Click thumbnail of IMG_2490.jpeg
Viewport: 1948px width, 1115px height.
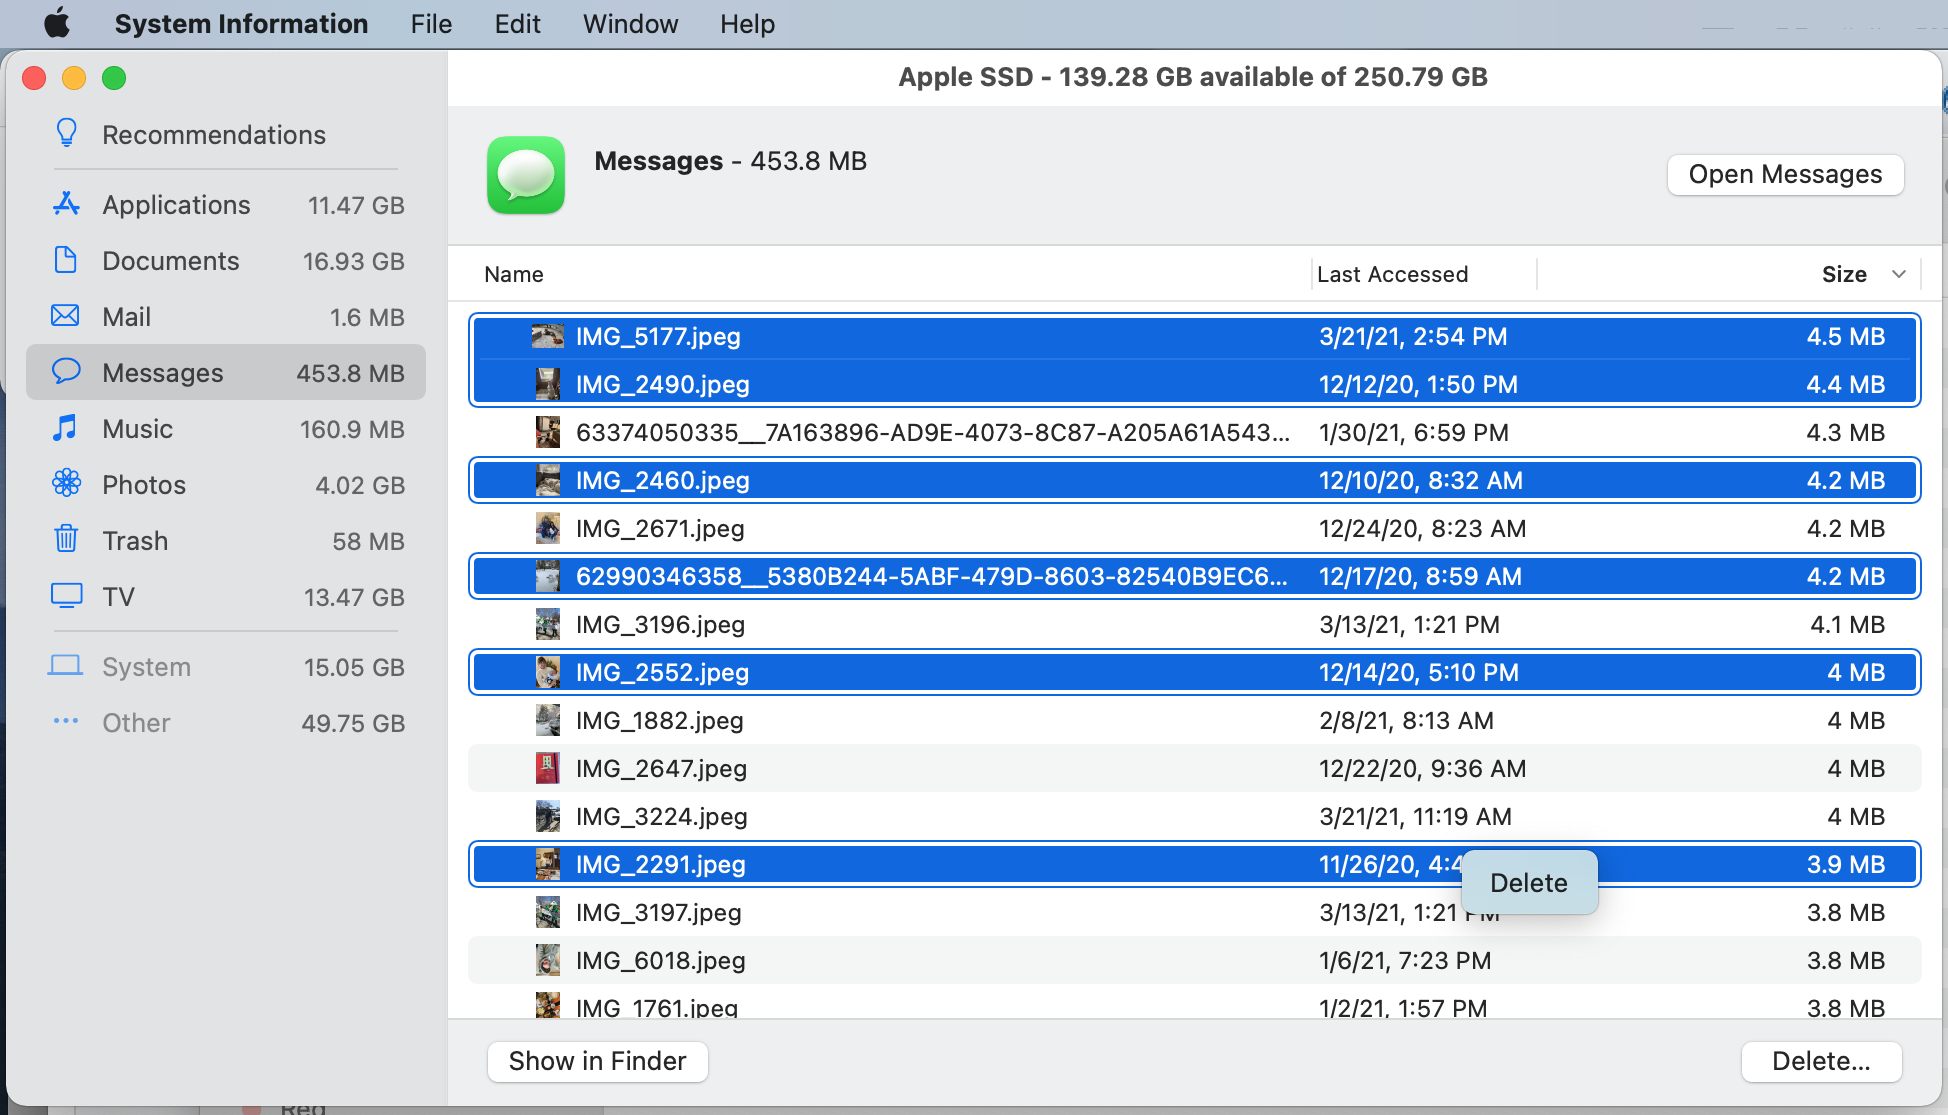(x=547, y=384)
